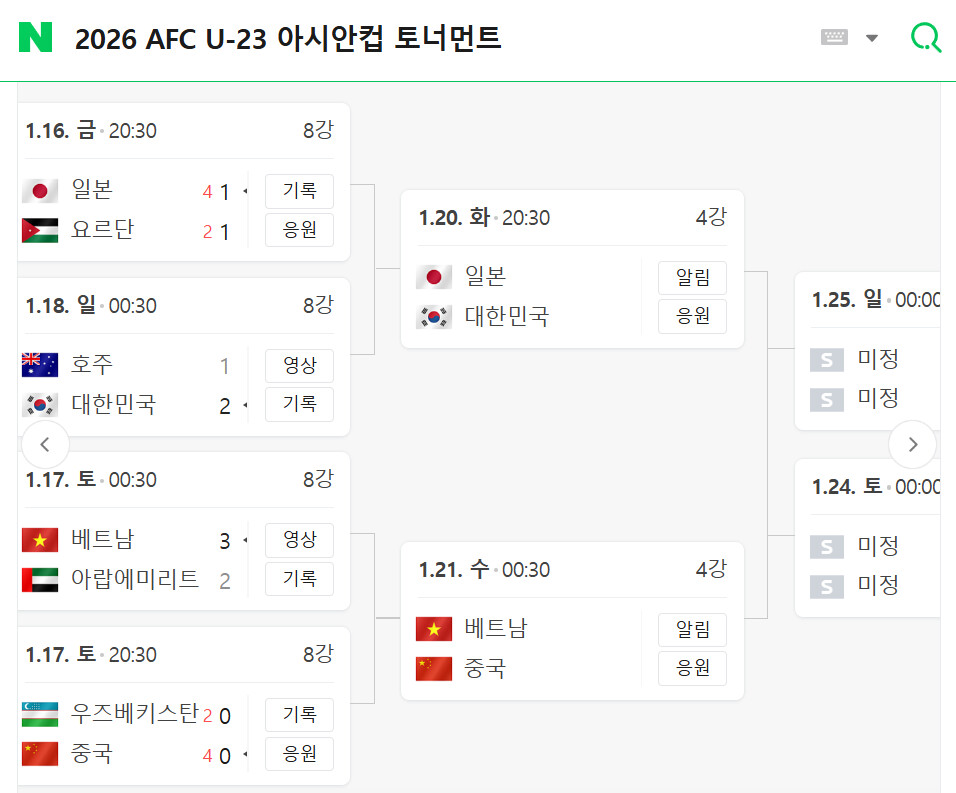Click 응원 for the Japan vs Korea semifinal

click(x=692, y=316)
